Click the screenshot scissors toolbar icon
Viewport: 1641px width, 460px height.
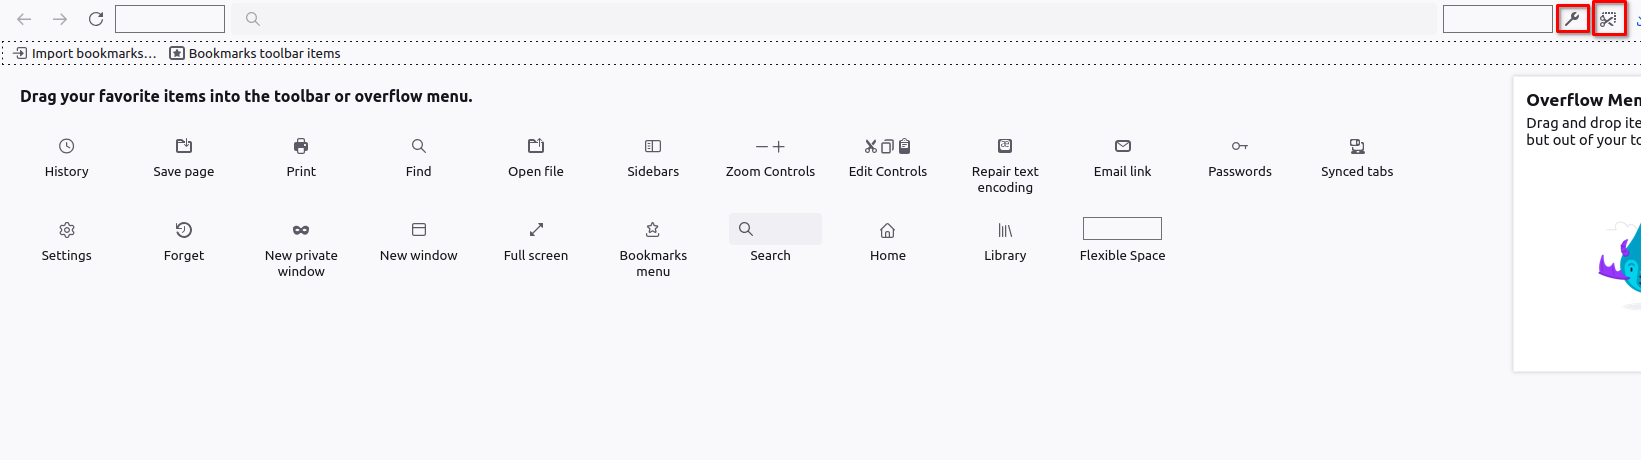point(1609,19)
